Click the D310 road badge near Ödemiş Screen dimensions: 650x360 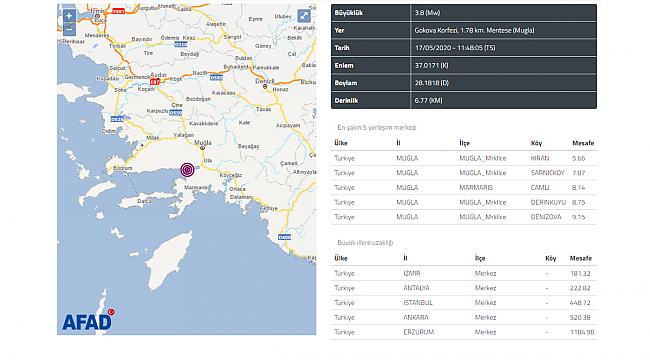(180, 44)
